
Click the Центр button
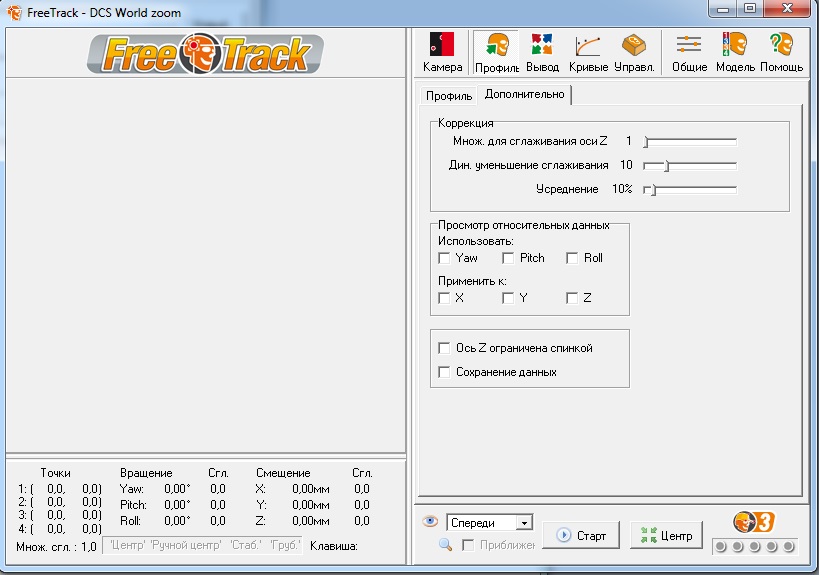tap(666, 535)
